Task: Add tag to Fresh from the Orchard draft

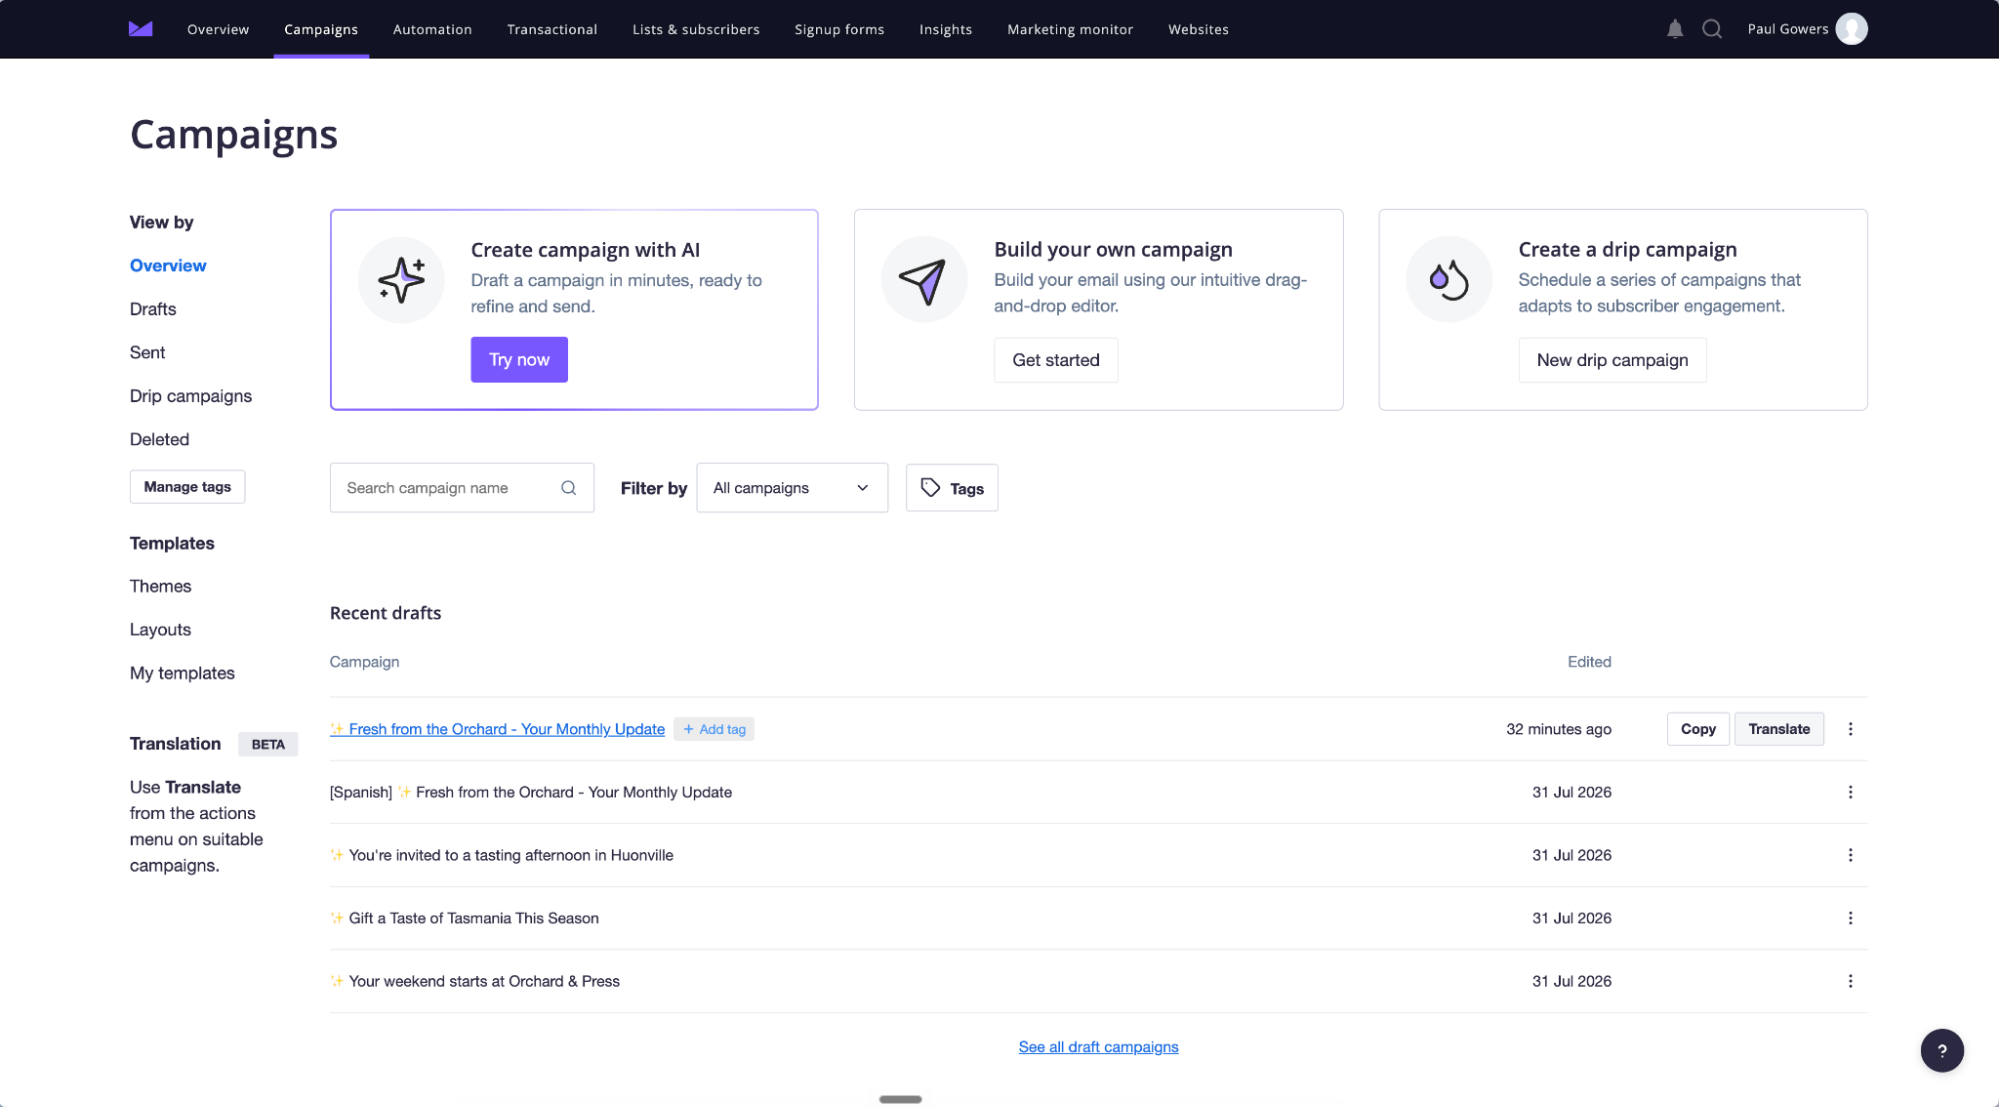Action: tap(714, 729)
